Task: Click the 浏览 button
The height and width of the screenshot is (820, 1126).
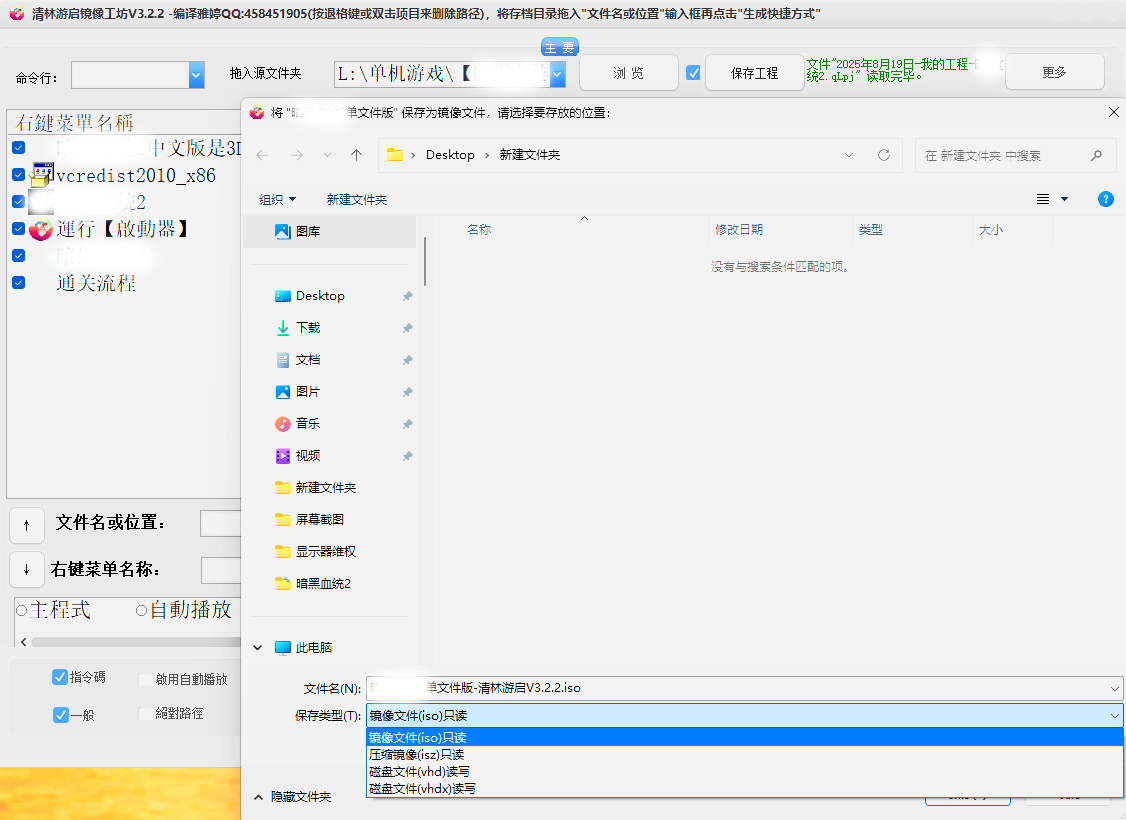Action: [628, 73]
